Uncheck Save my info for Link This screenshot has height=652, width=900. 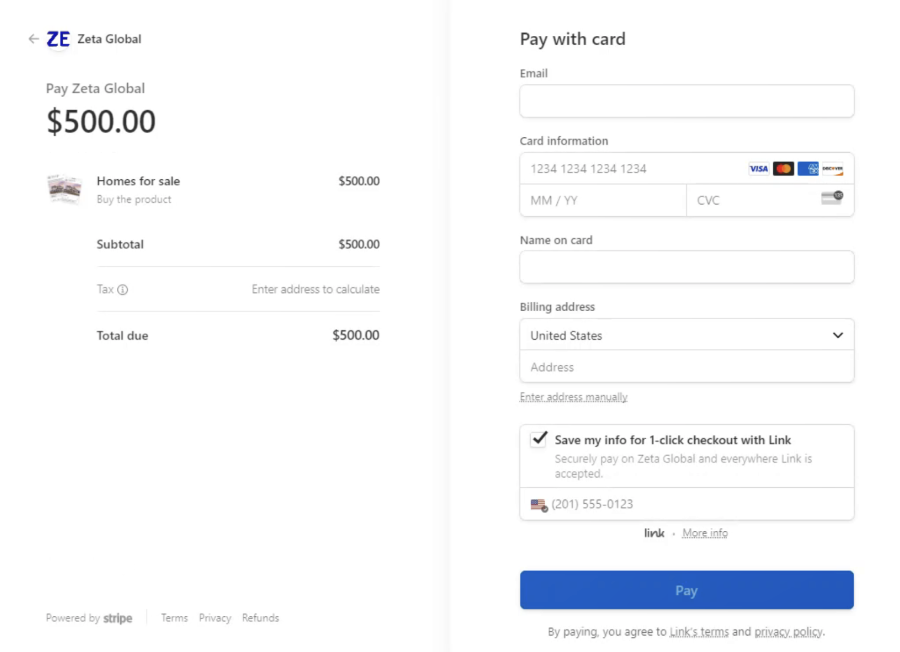pos(539,439)
